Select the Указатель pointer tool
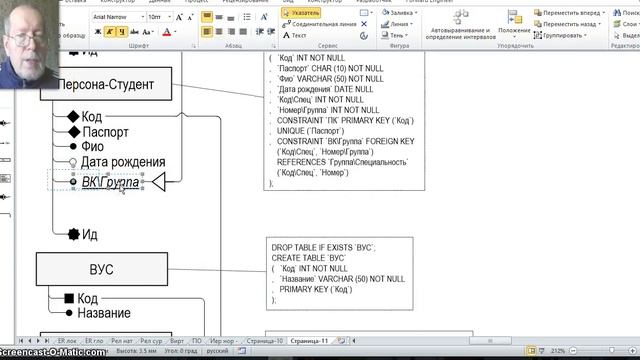Screen dimensions: 640x360 (301, 13)
